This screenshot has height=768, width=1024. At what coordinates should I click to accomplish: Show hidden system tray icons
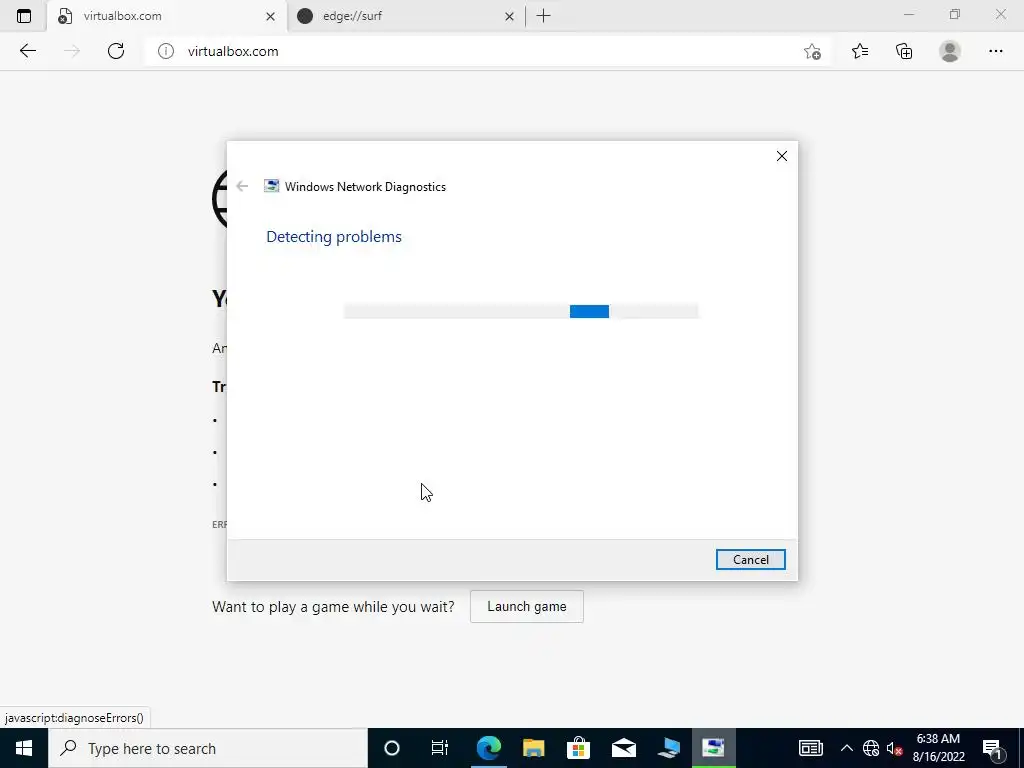(x=846, y=748)
